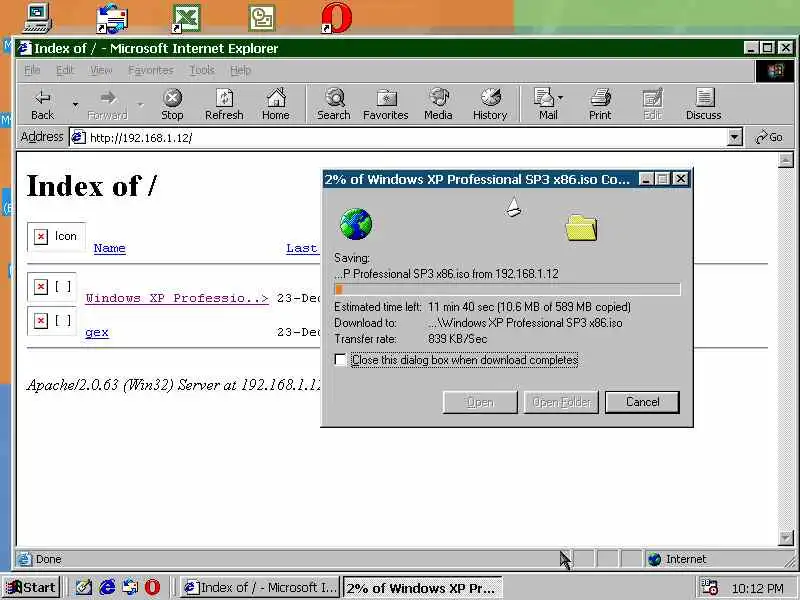This screenshot has width=800, height=600.
Task: Sort listing by the Name column link
Action: (x=110, y=248)
